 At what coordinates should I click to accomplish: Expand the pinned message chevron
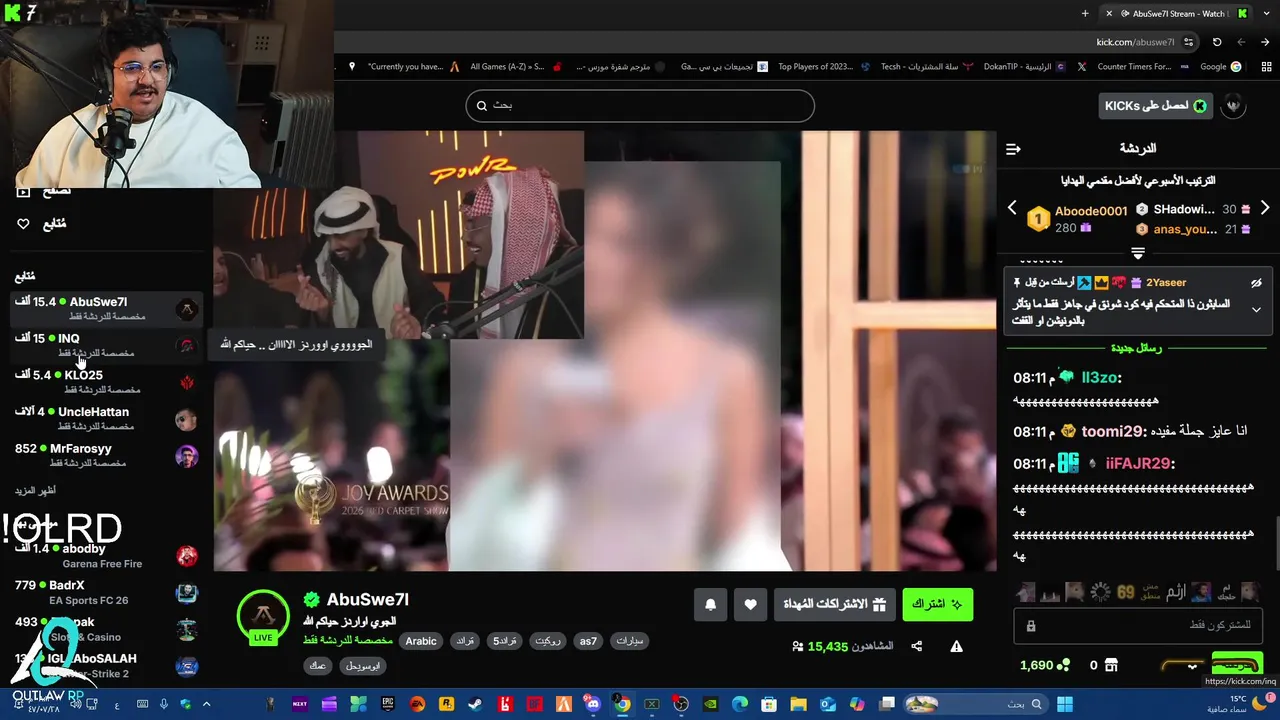coord(1256,310)
